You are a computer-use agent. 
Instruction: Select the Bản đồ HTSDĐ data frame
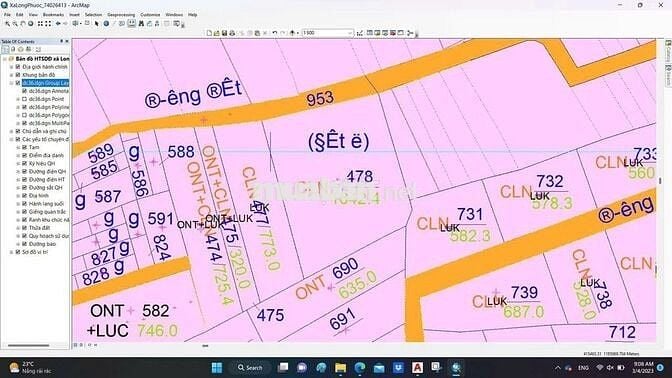coord(42,59)
